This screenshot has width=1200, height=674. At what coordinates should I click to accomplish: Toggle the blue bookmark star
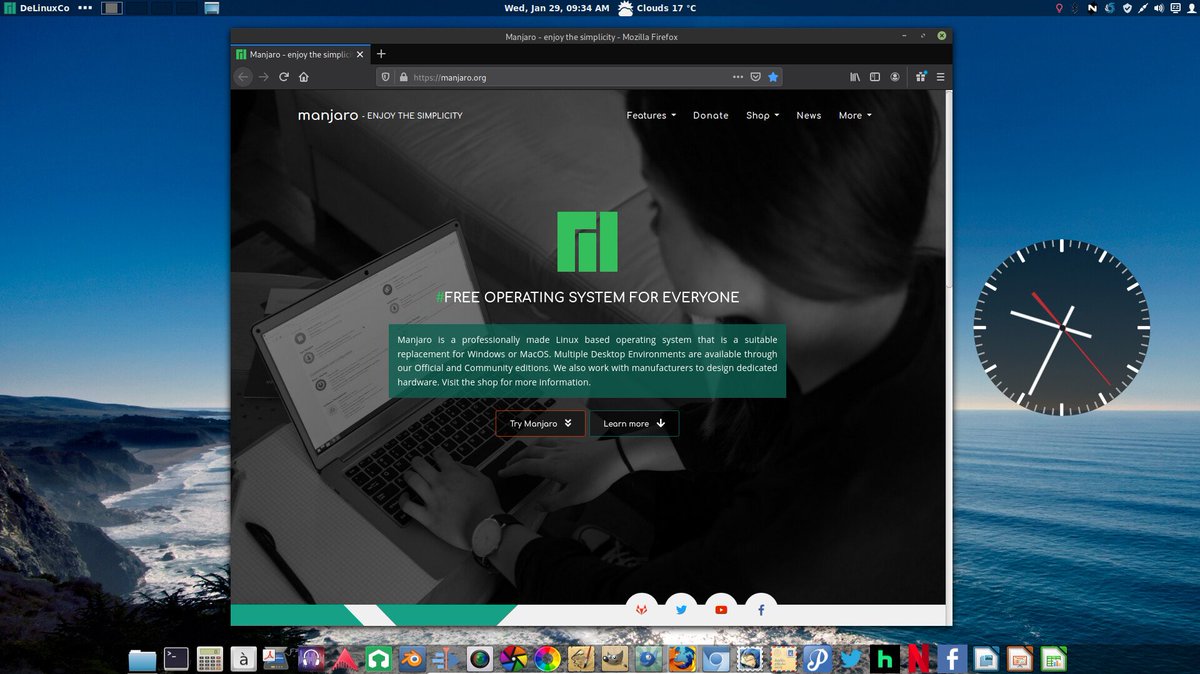click(773, 77)
